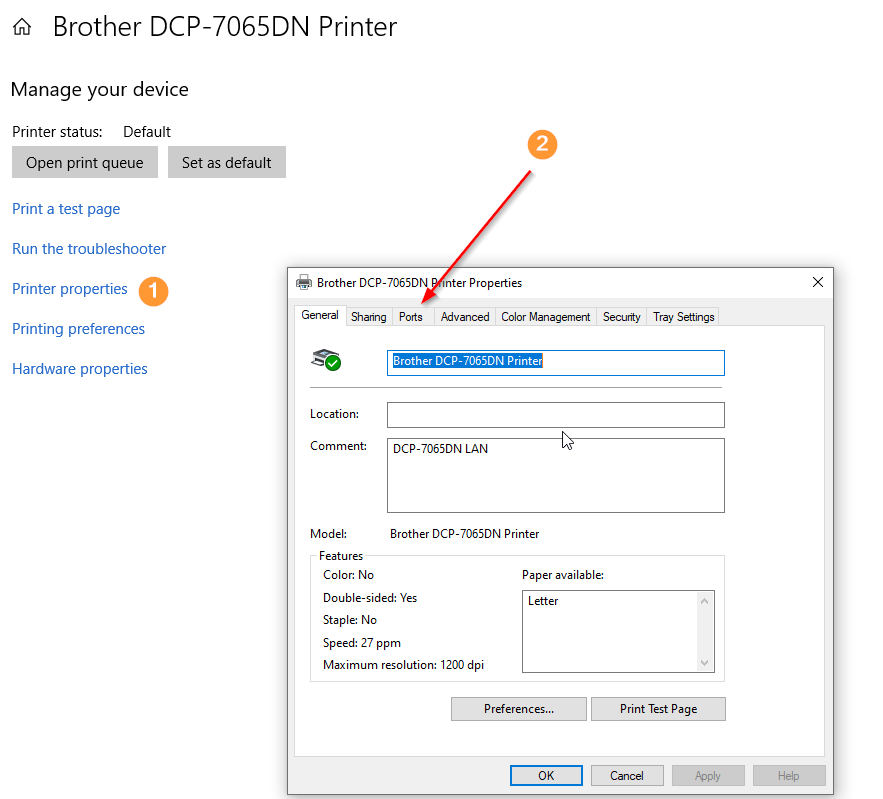This screenshot has height=799, width=883.
Task: Click scroll up arrow of paper list
Action: (704, 601)
